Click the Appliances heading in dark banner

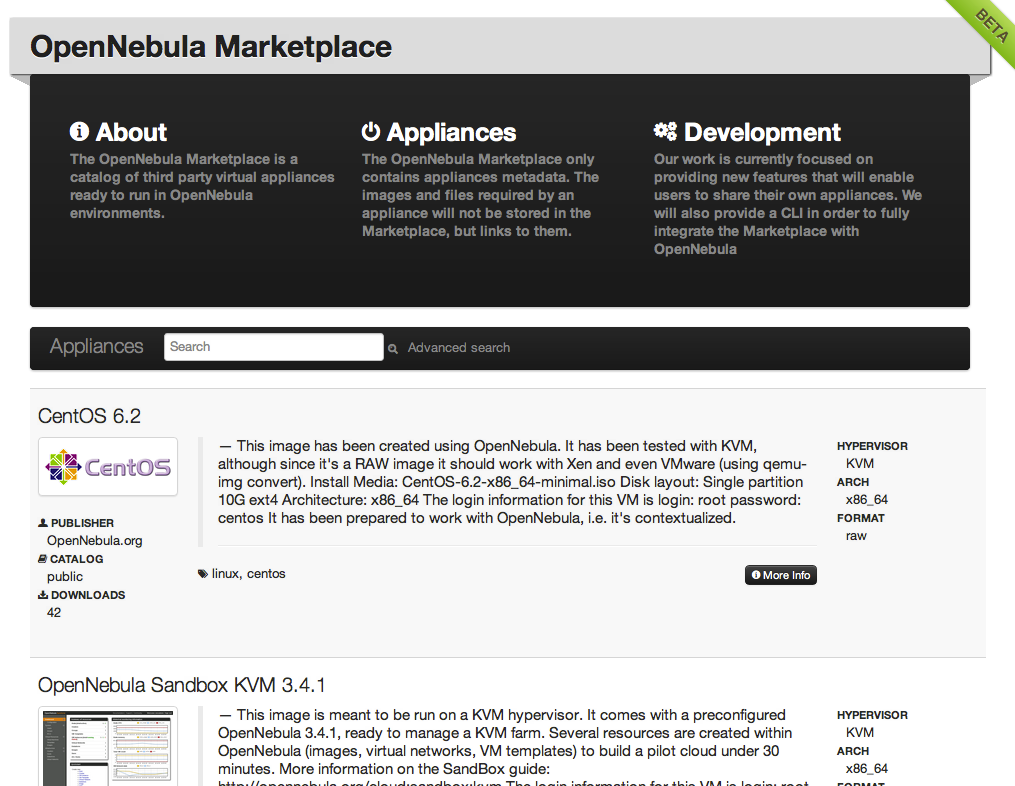pyautogui.click(x=451, y=132)
